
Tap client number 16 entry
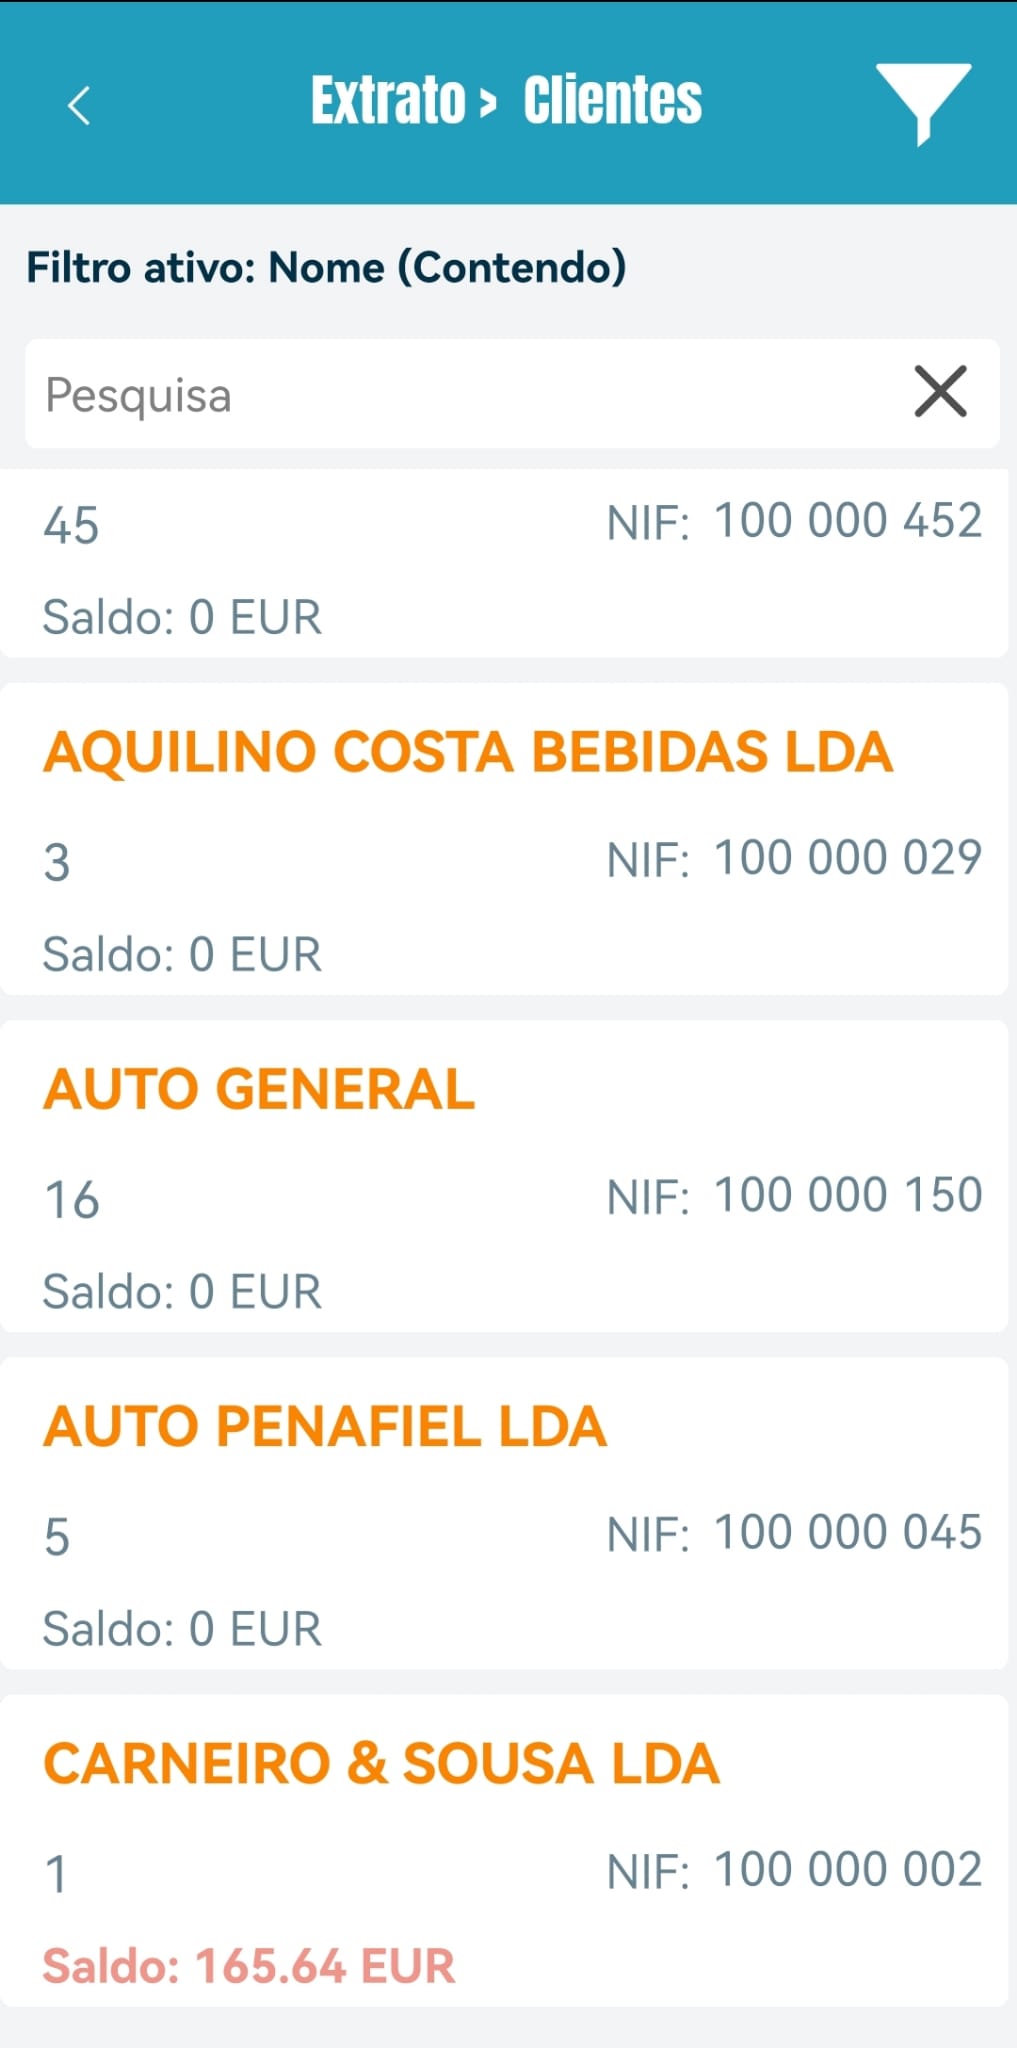pyautogui.click(x=72, y=1199)
